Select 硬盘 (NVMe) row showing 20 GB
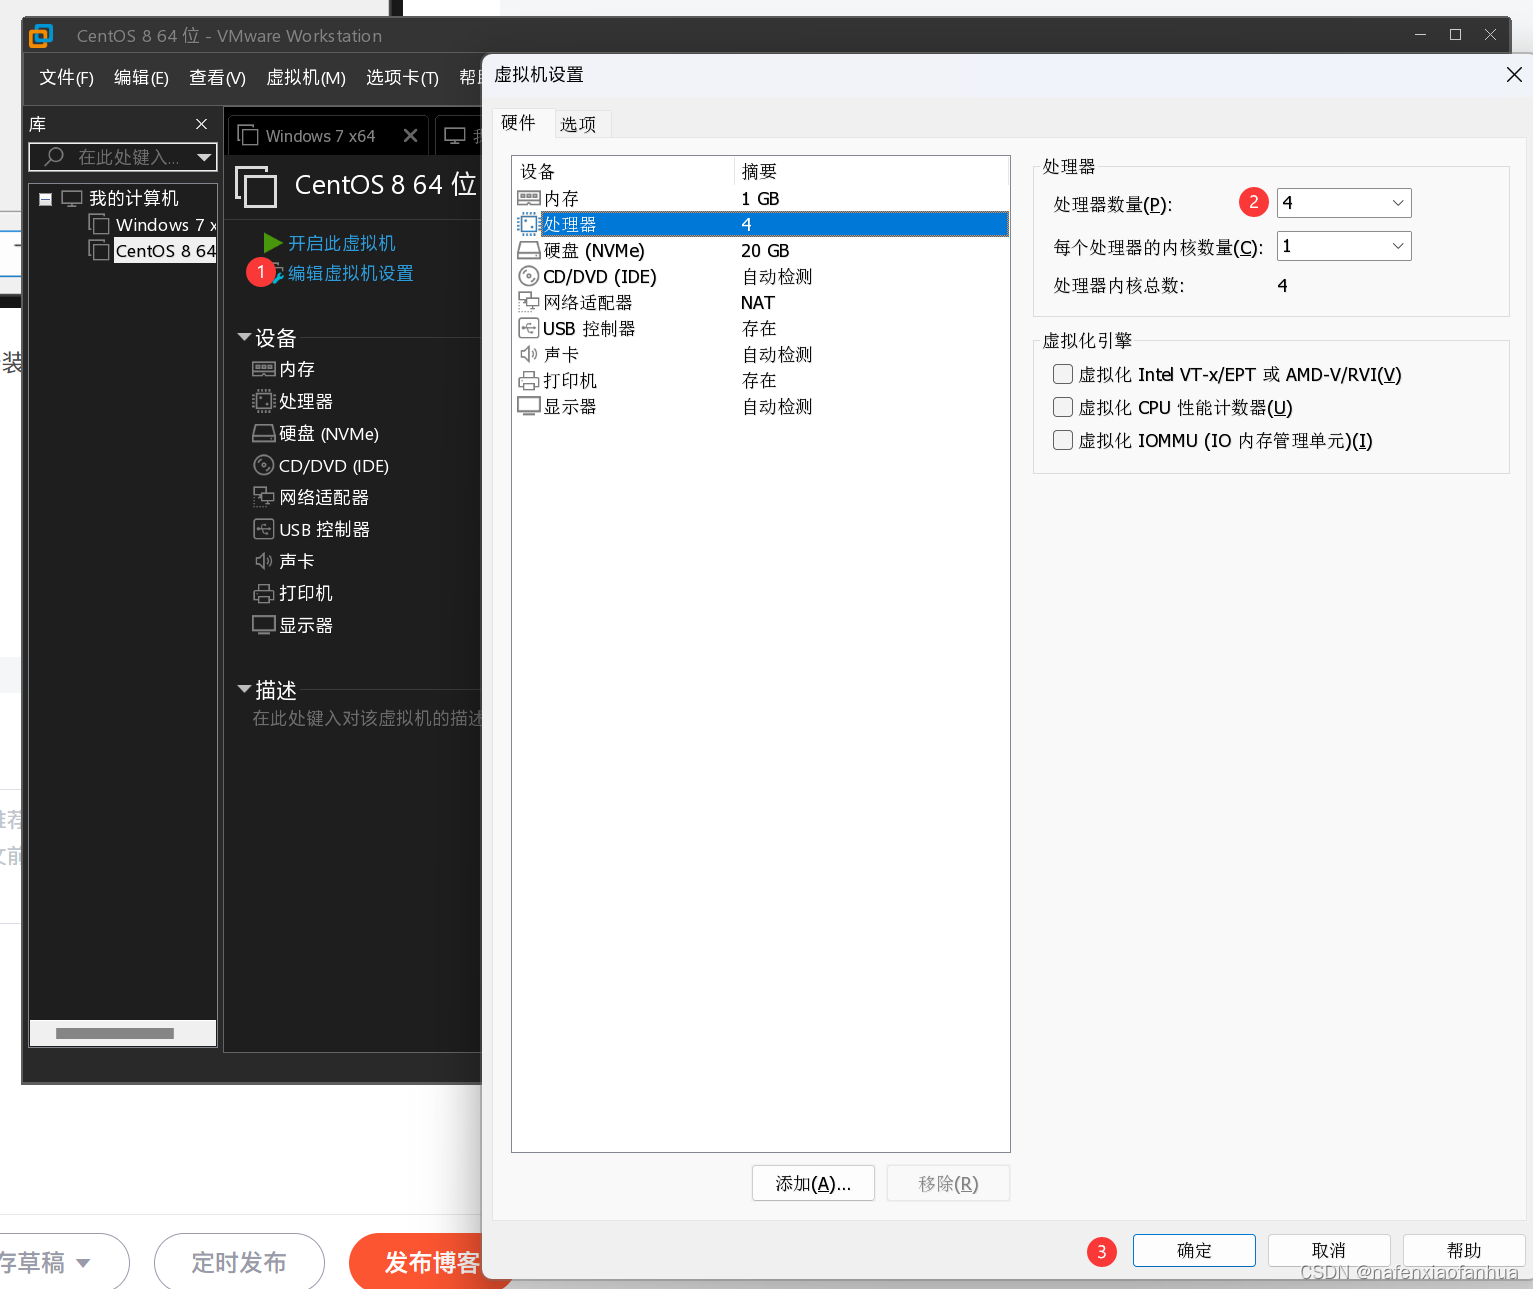1533x1289 pixels. pyautogui.click(x=760, y=250)
